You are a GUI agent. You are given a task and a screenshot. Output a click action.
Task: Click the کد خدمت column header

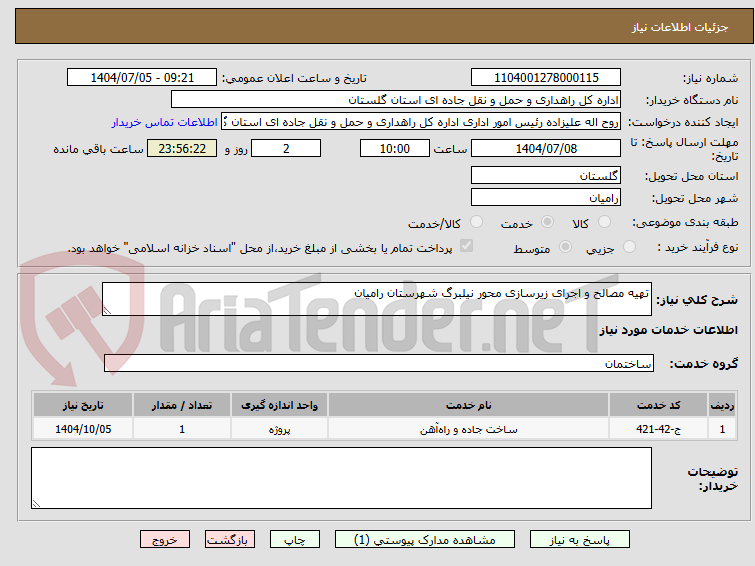coord(658,405)
